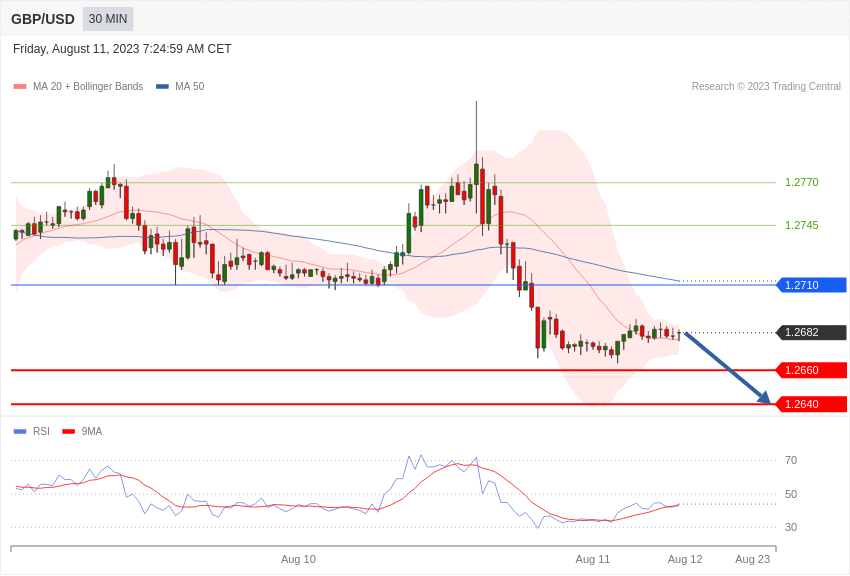Screen dimensions: 850x576
Task: Click the black 1.2682 current price tag
Action: pos(812,332)
